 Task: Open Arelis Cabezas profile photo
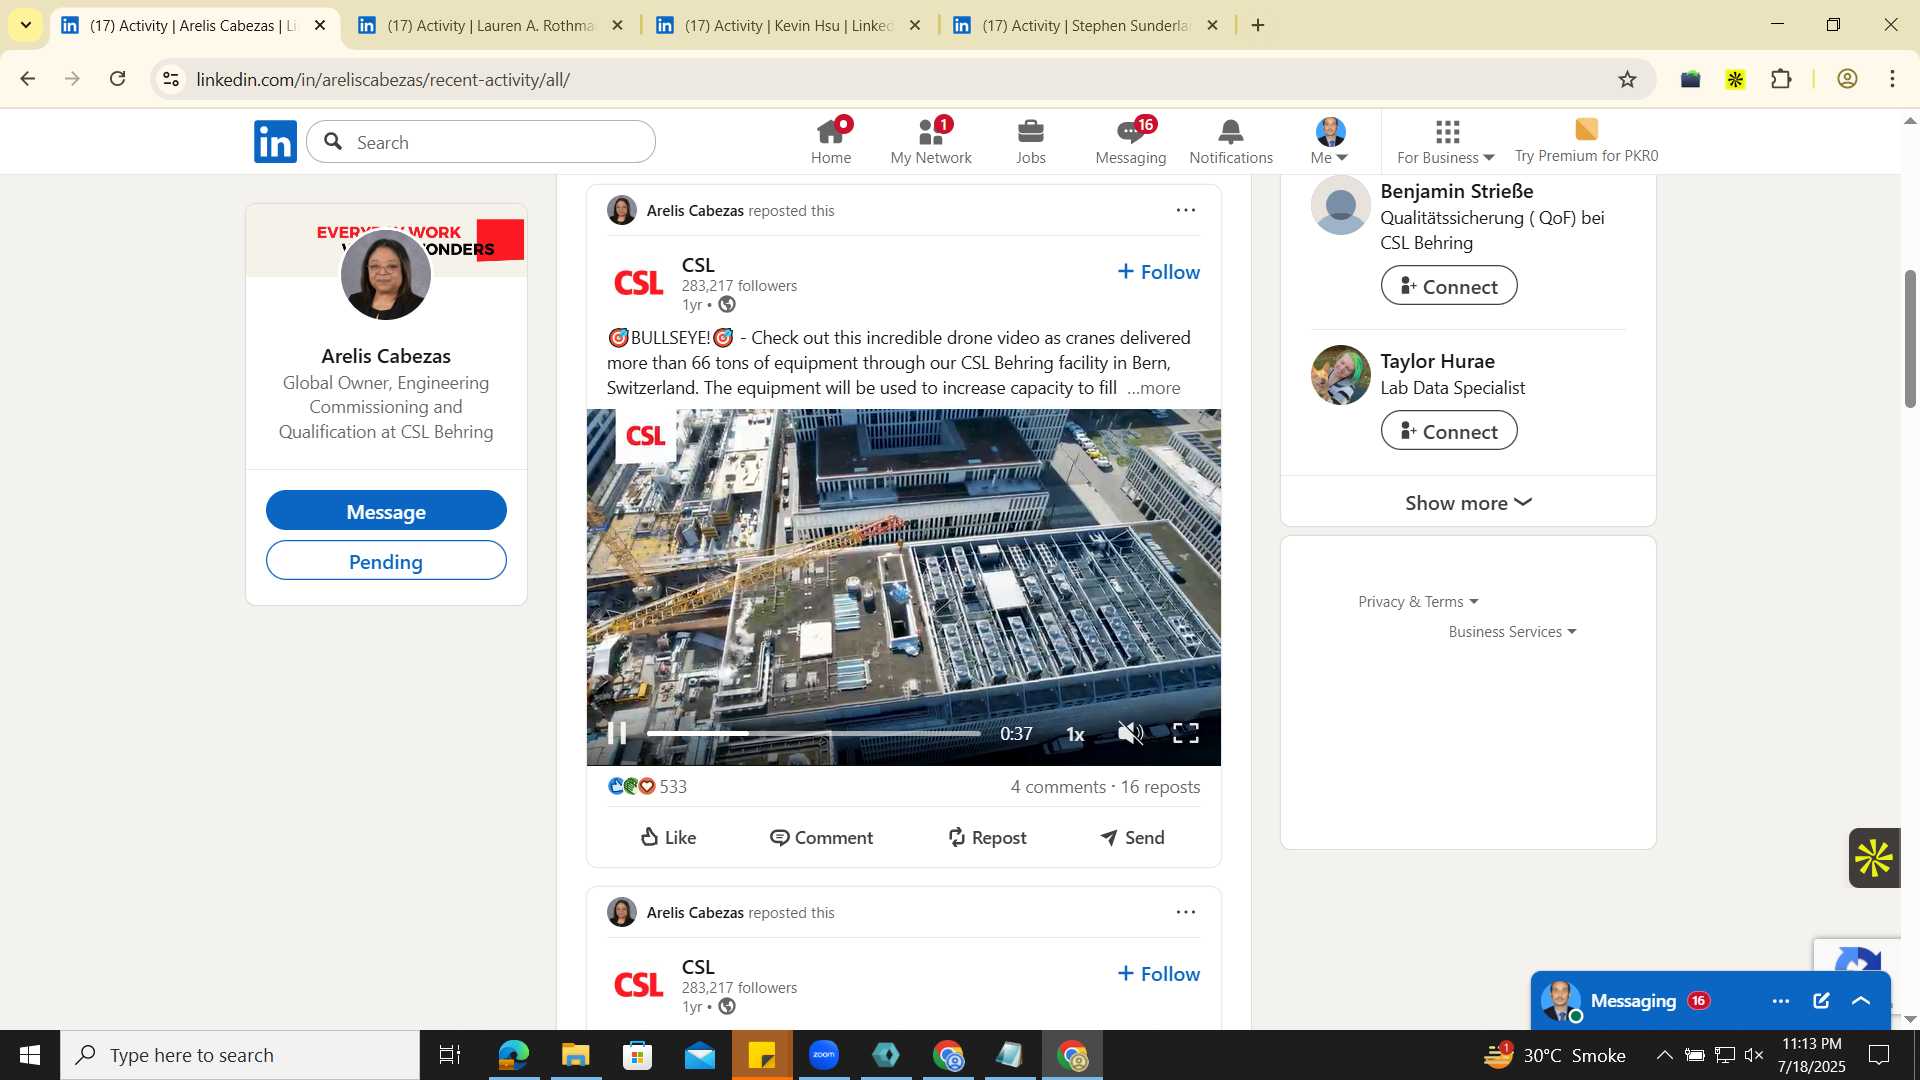pyautogui.click(x=386, y=275)
